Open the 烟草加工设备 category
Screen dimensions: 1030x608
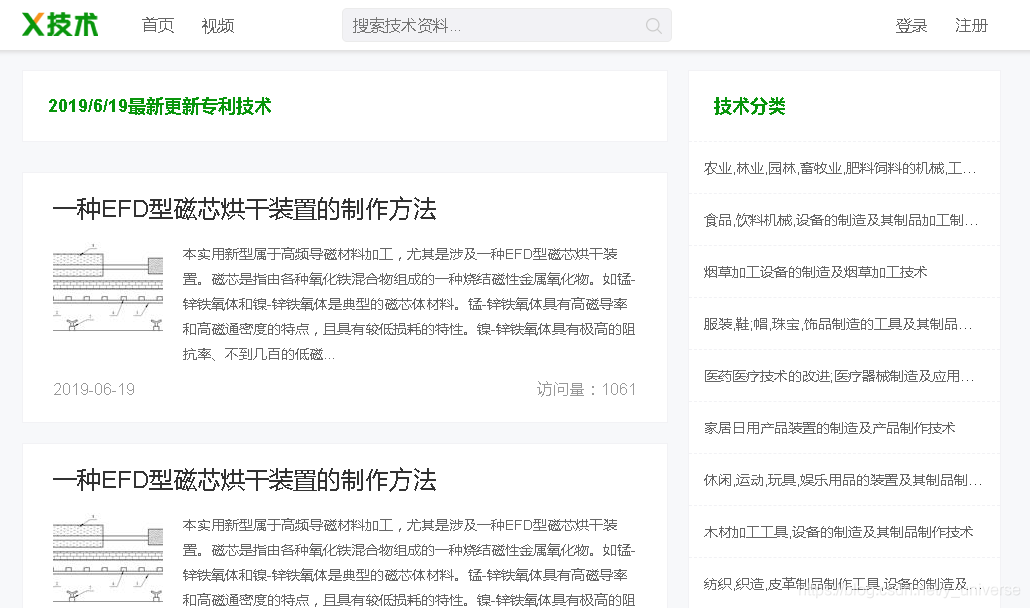click(x=814, y=271)
